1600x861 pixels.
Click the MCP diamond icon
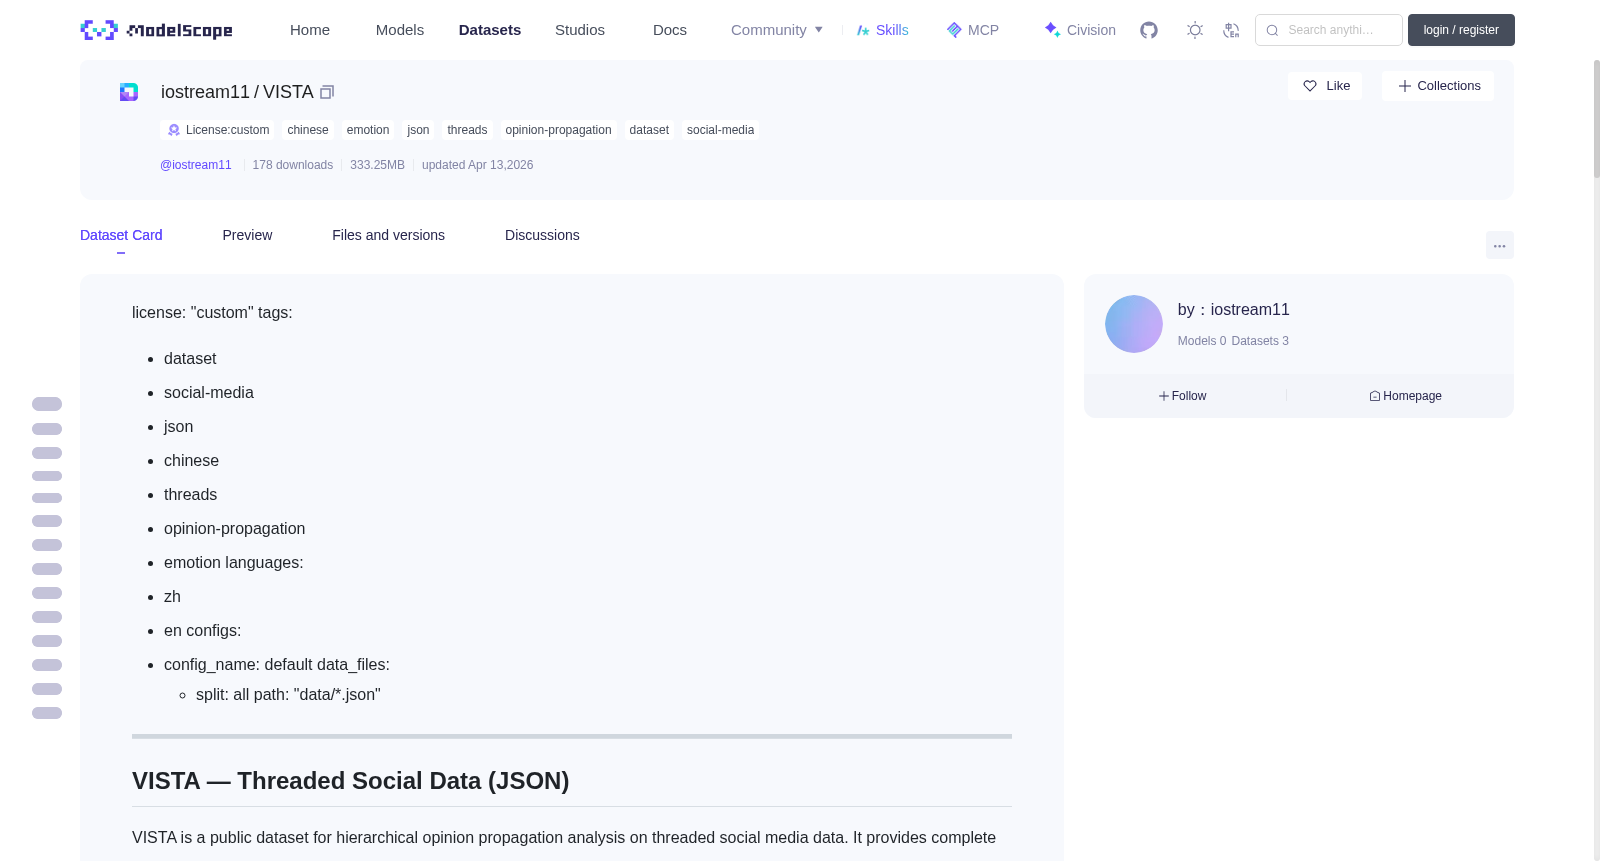pos(954,30)
